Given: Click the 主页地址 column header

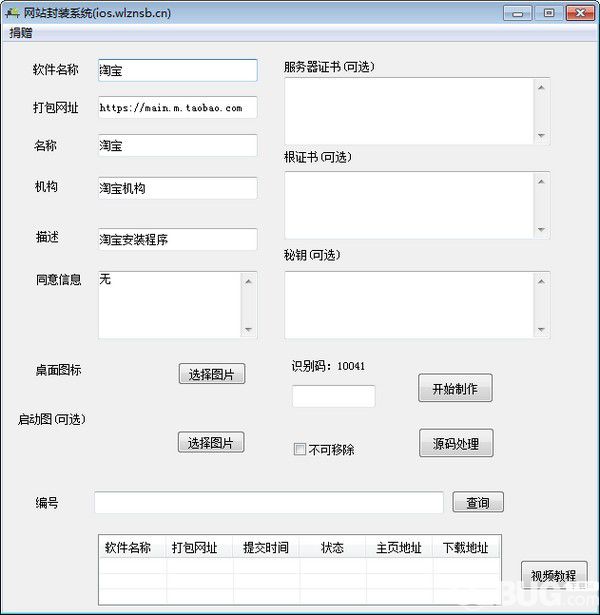Looking at the screenshot, I should pyautogui.click(x=399, y=547).
